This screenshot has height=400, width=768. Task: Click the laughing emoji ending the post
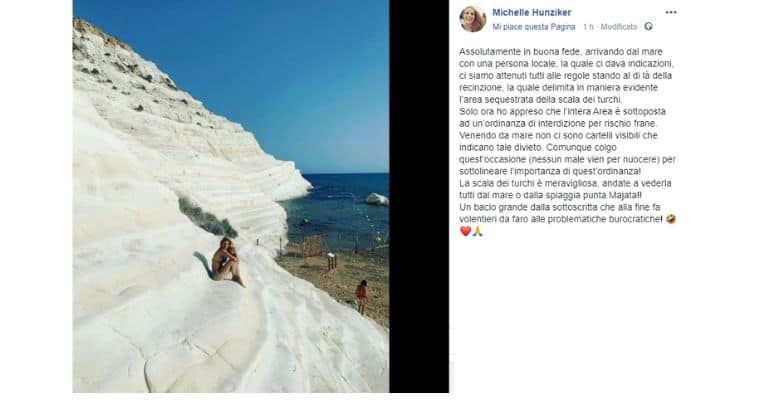(671, 219)
